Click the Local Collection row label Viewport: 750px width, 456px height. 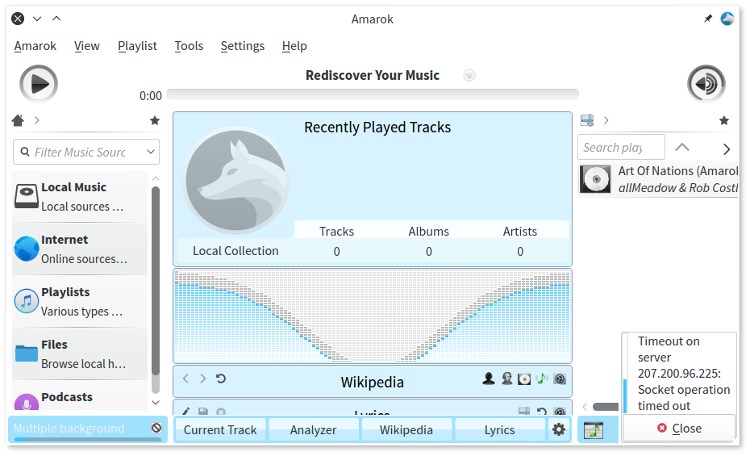235,251
